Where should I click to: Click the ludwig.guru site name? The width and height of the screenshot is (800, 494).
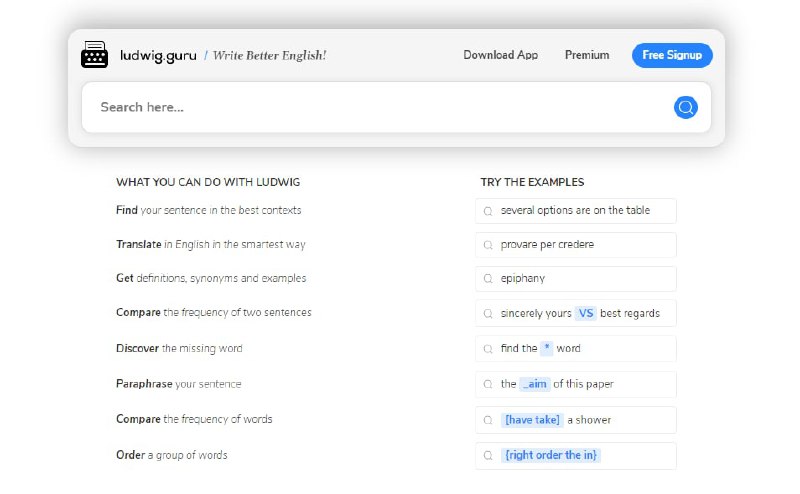pyautogui.click(x=158, y=56)
